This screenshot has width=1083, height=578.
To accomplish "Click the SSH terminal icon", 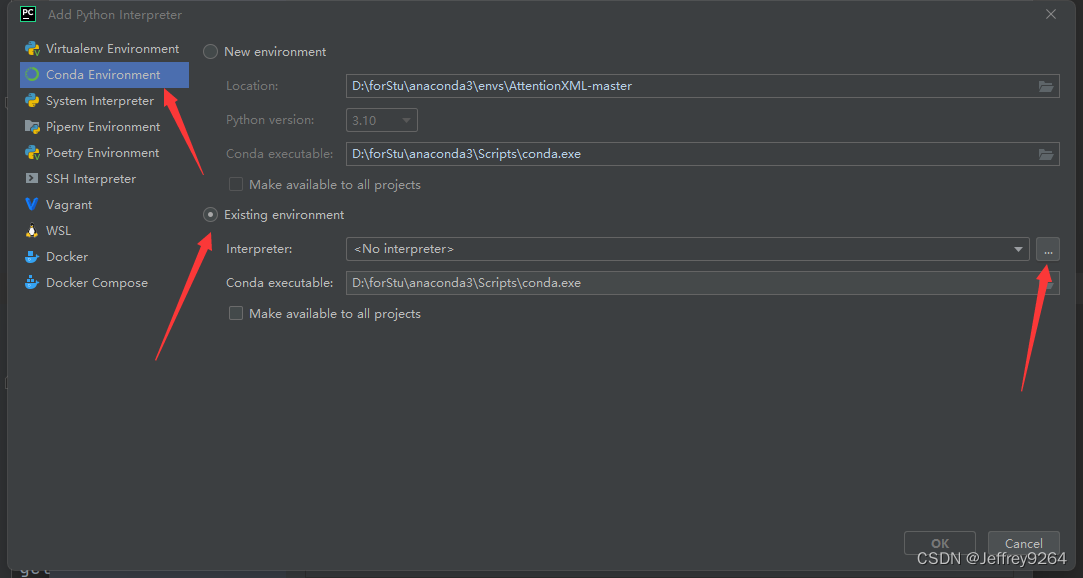I will 32,178.
